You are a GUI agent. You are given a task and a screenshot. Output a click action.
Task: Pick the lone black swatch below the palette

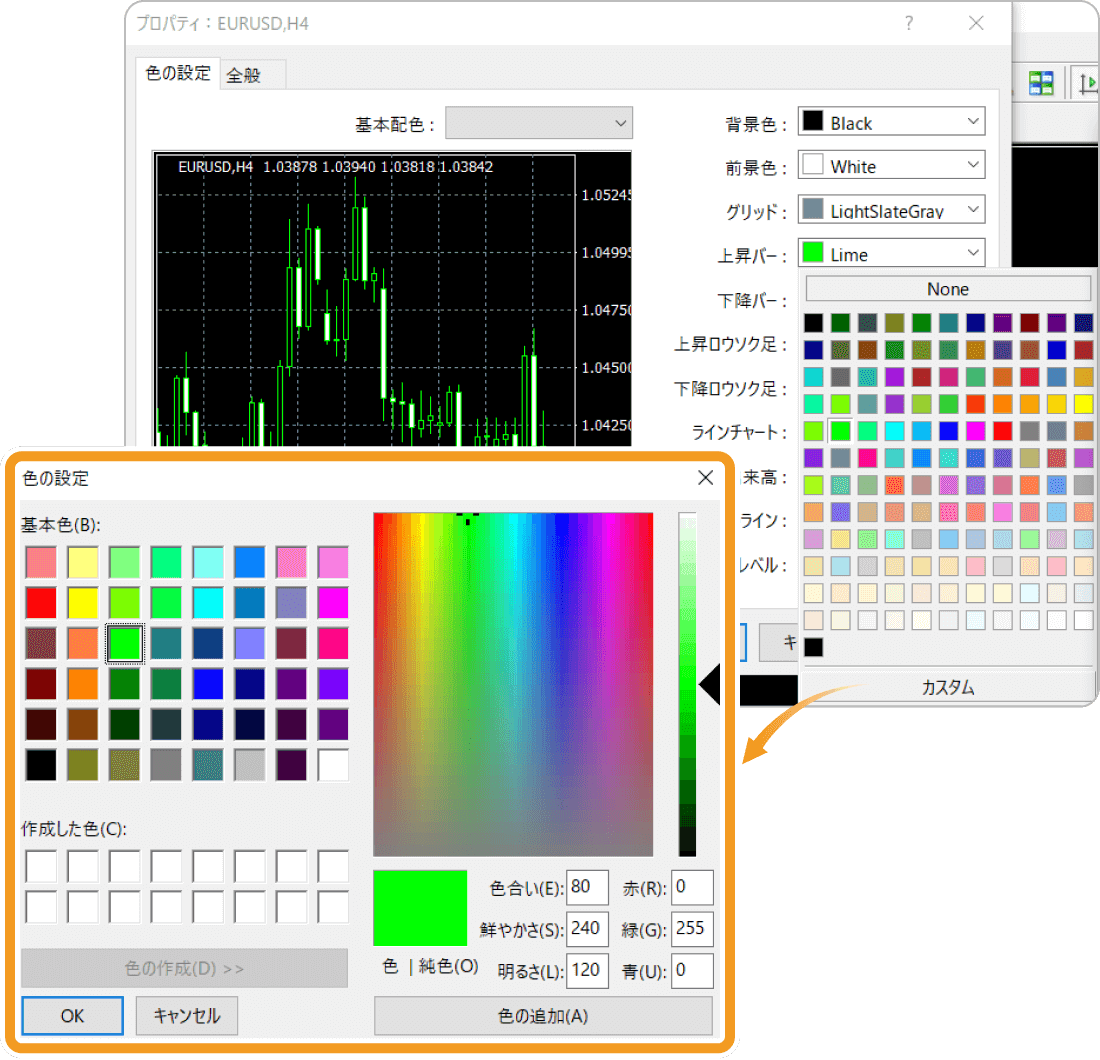(813, 646)
